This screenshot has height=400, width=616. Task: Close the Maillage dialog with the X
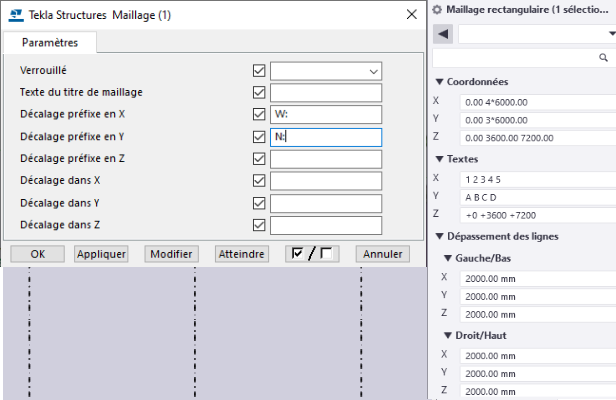click(411, 13)
